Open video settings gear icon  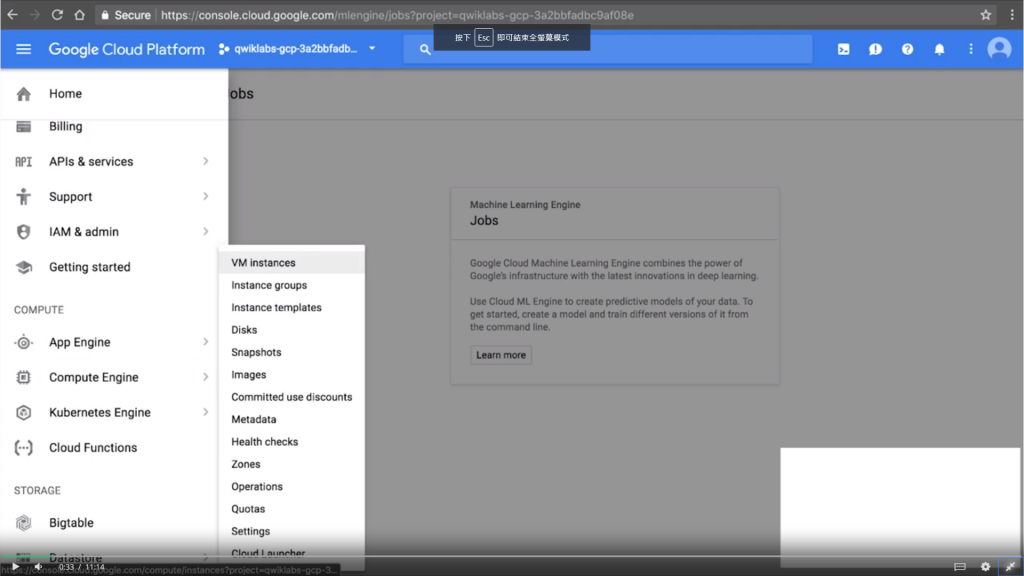(x=985, y=567)
